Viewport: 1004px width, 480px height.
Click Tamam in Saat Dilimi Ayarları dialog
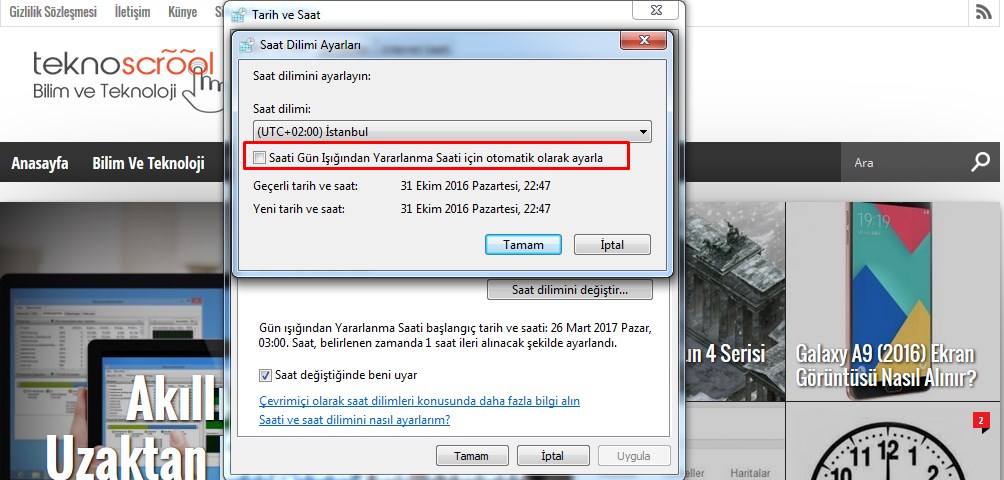523,244
